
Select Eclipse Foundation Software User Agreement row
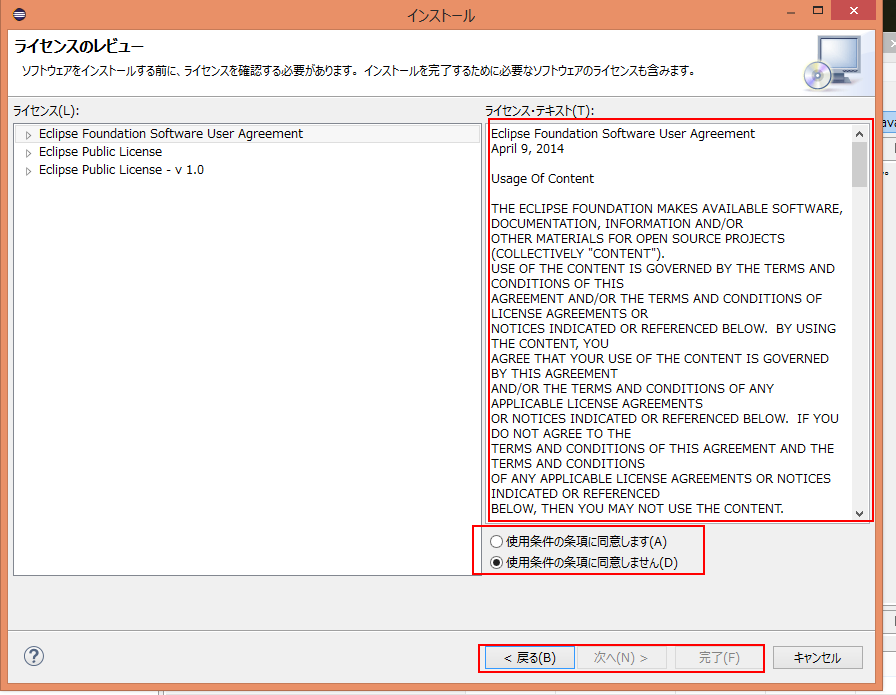[x=247, y=134]
